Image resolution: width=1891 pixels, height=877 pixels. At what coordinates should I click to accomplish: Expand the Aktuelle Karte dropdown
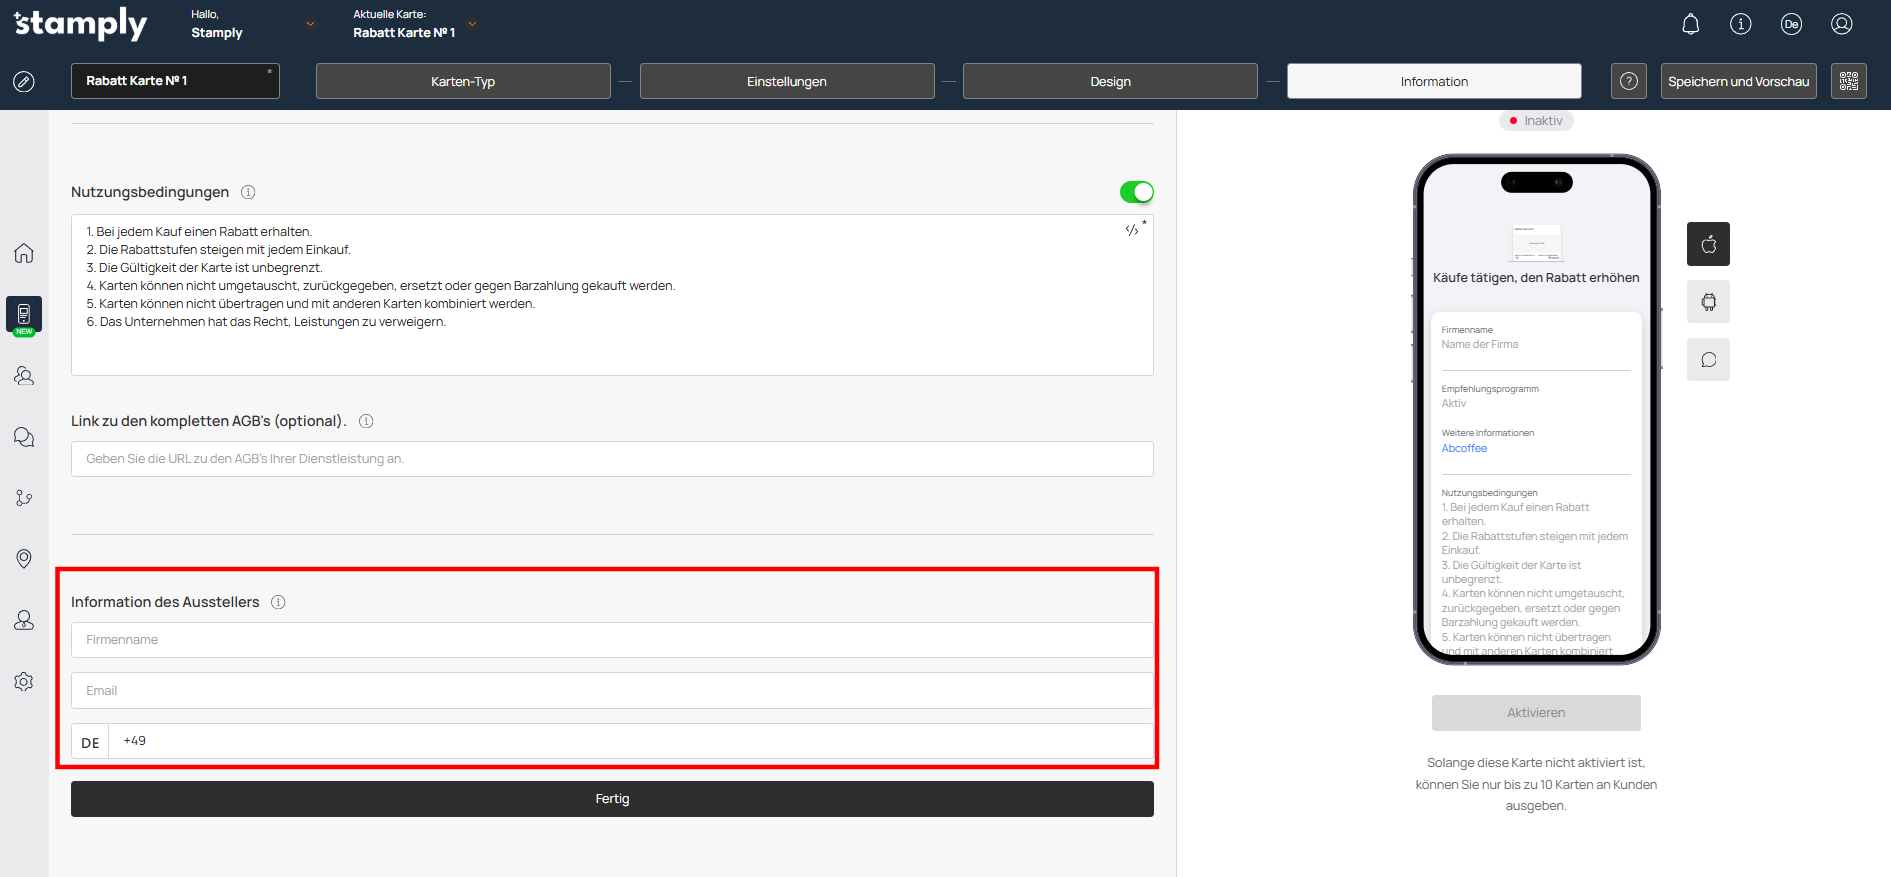click(x=473, y=24)
